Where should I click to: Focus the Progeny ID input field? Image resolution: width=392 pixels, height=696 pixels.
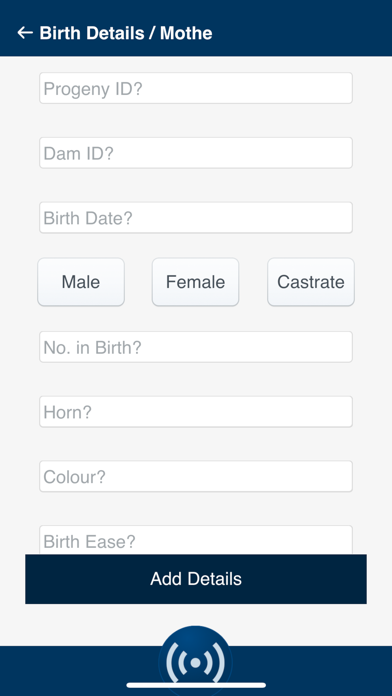click(x=196, y=88)
